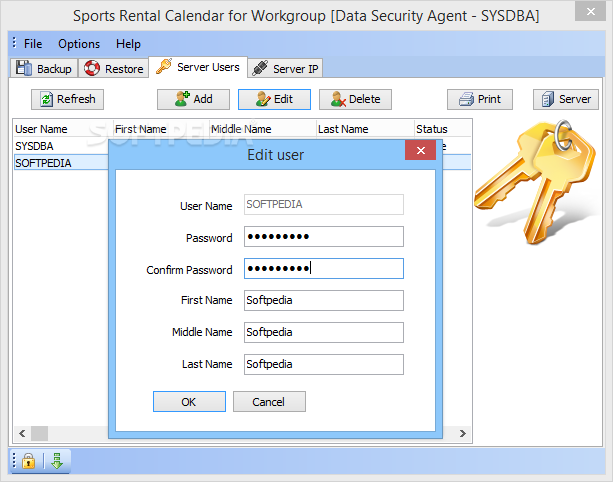Click the Edit button label
The image size is (613, 482).
click(x=283, y=99)
